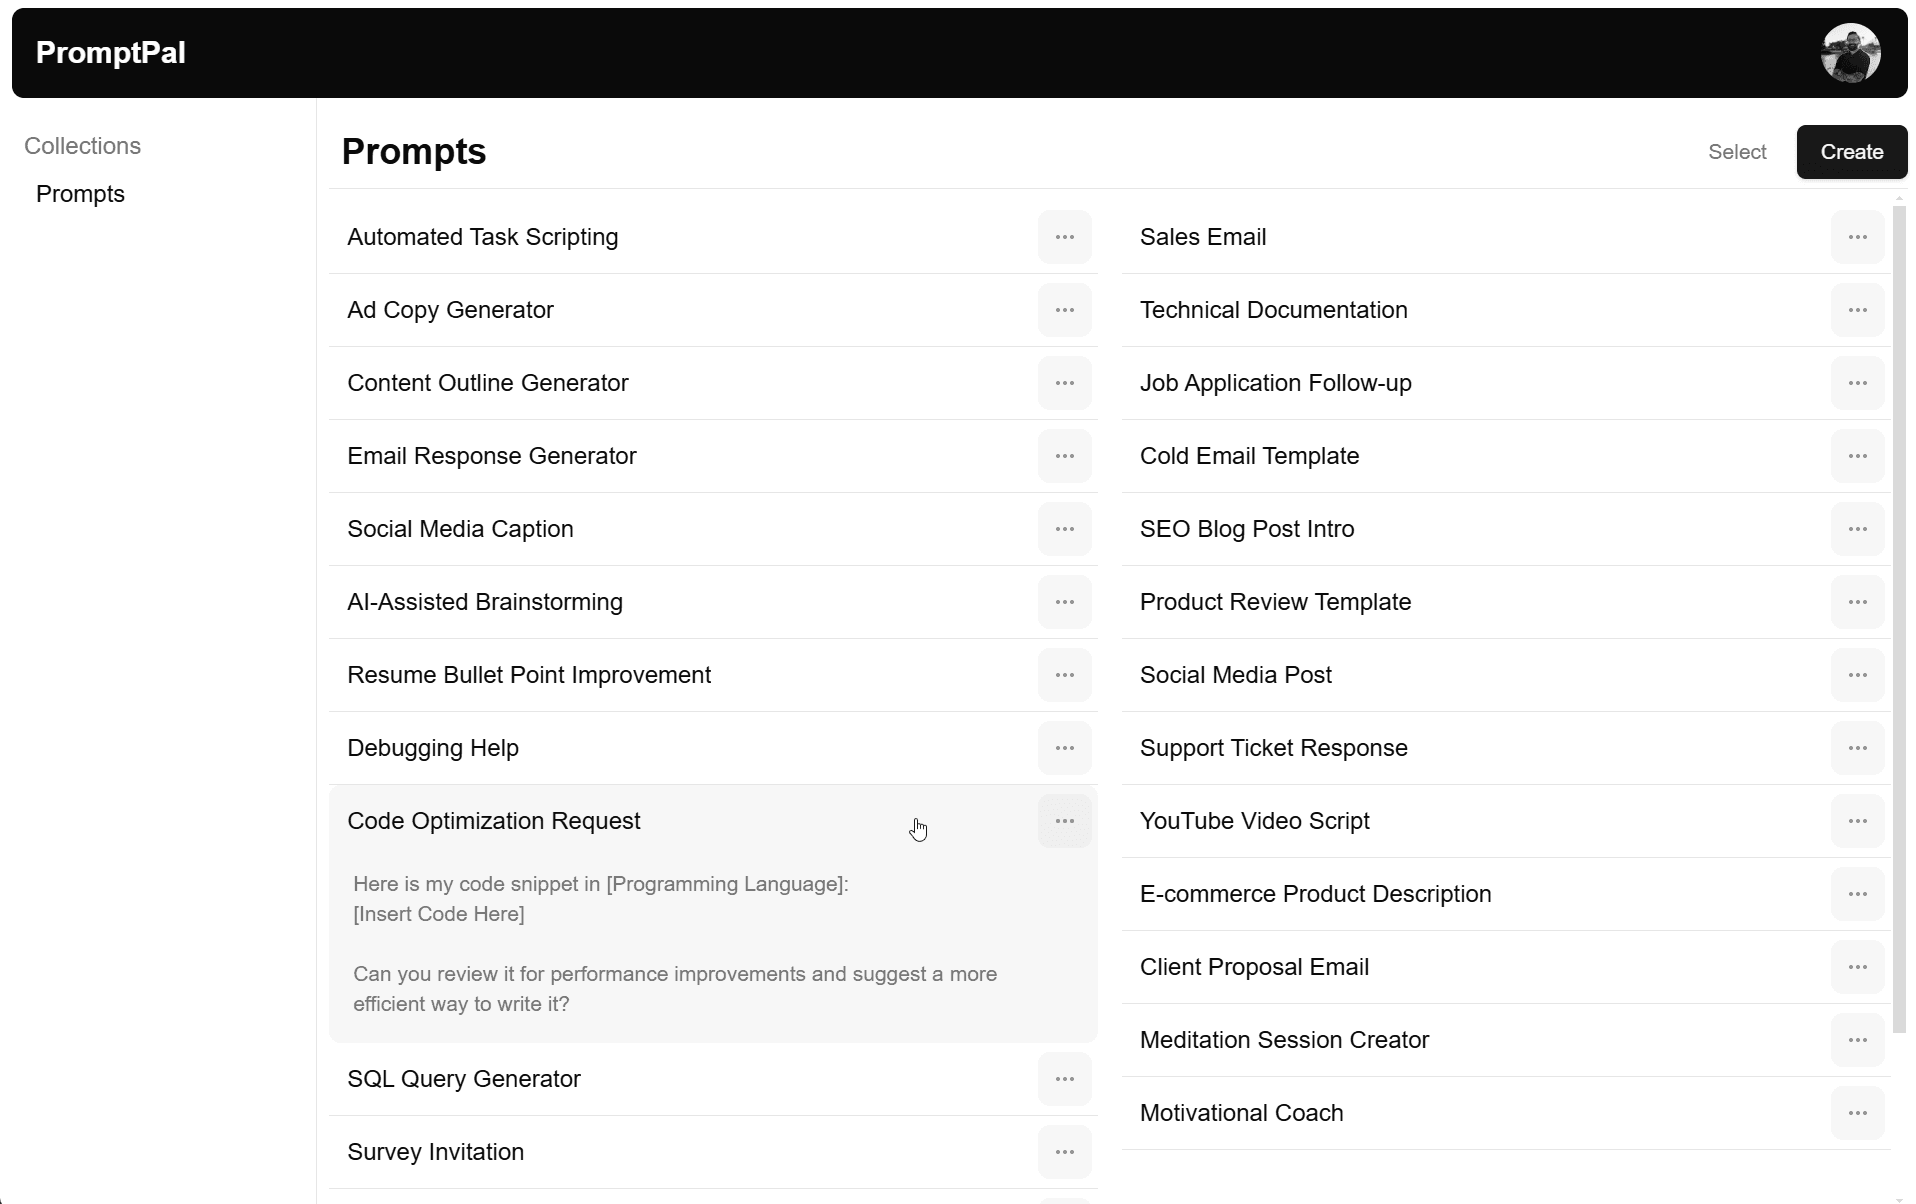This screenshot has width=1916, height=1204.
Task: Open three-dot menu for YouTube Video Script
Action: pos(1857,821)
